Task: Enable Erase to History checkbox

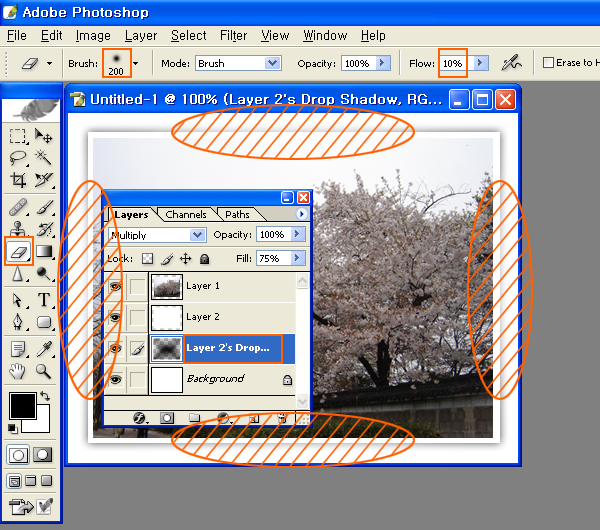Action: (548, 62)
